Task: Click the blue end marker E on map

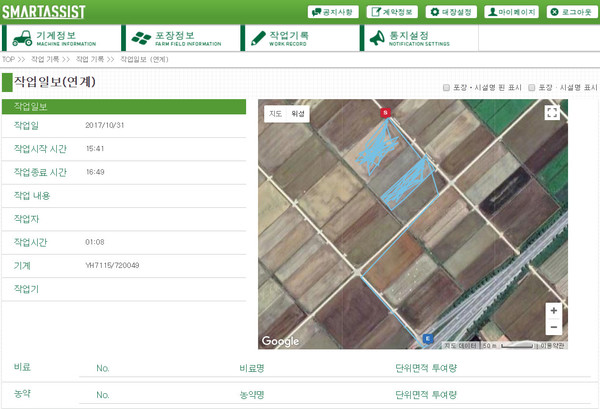Action: [x=428, y=338]
